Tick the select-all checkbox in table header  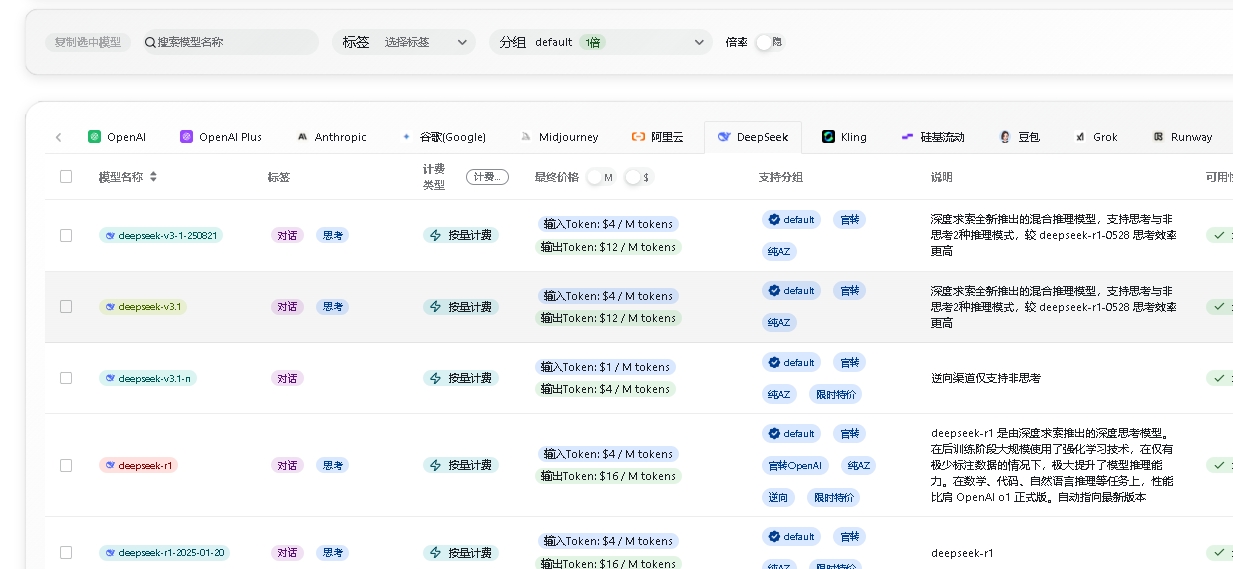click(66, 177)
